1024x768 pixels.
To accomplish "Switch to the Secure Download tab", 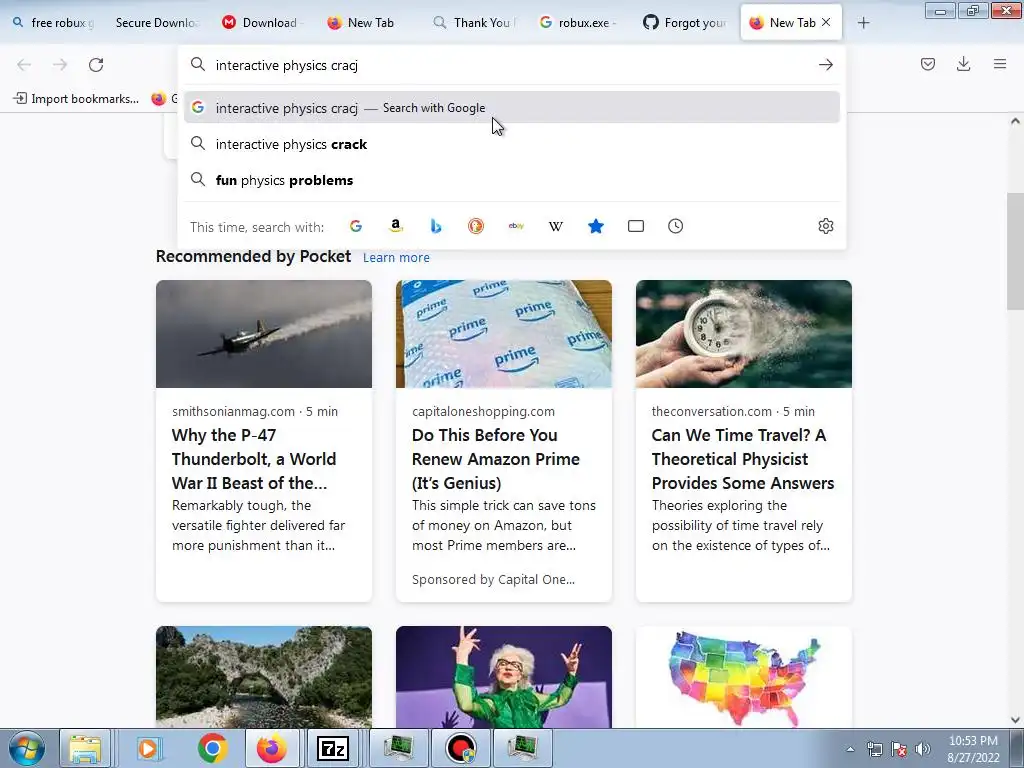I will (x=157, y=23).
